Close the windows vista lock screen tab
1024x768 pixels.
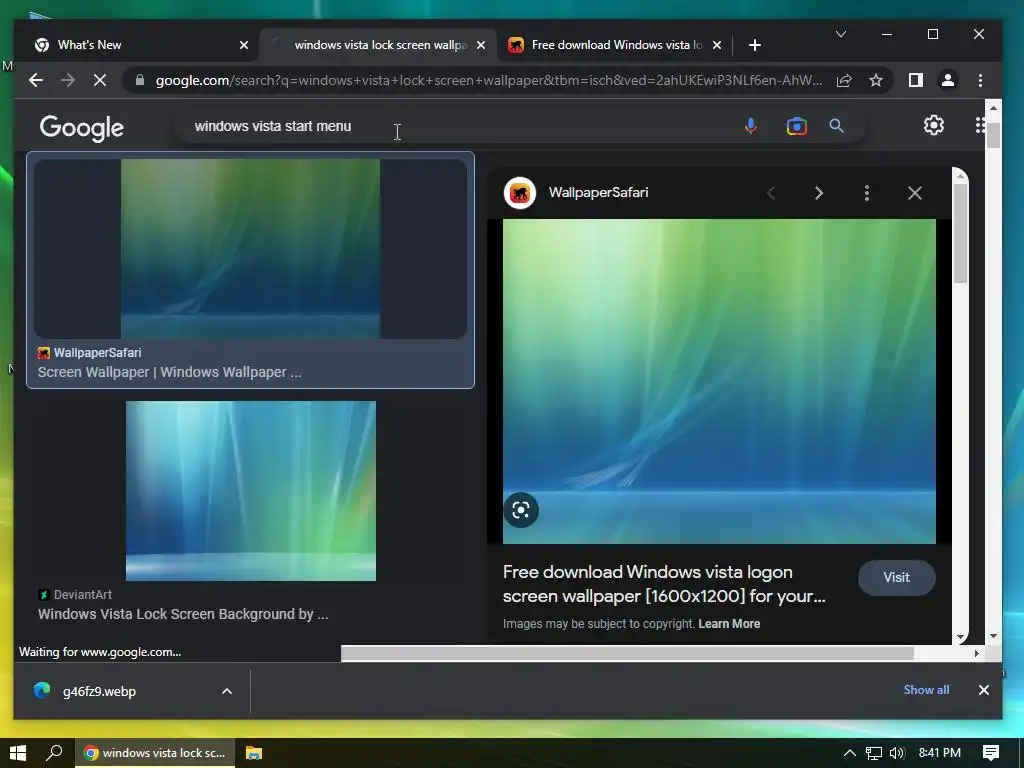pyautogui.click(x=481, y=45)
